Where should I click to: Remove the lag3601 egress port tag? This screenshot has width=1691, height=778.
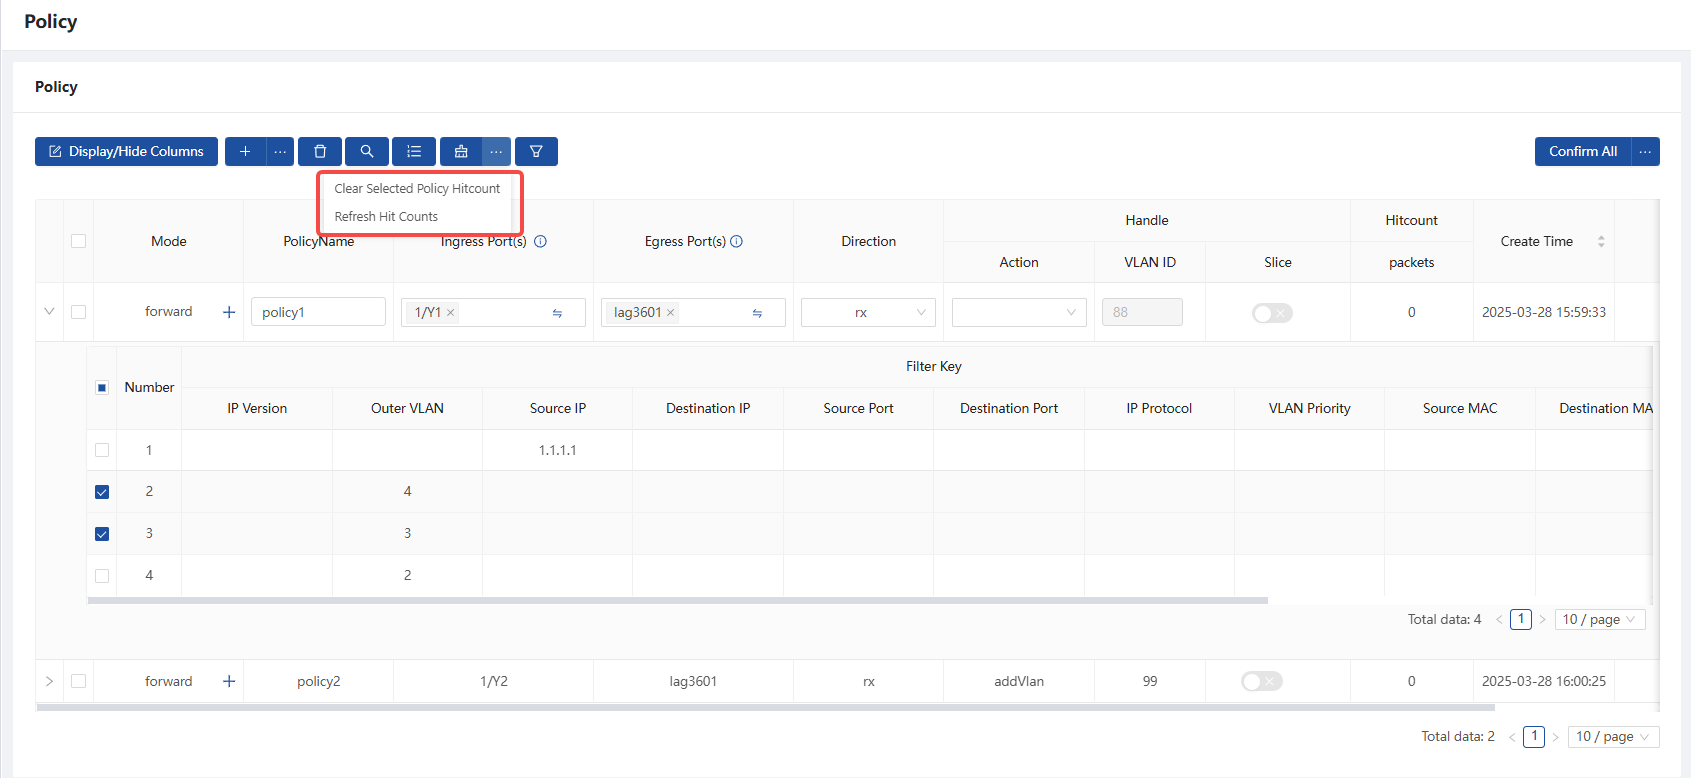pyautogui.click(x=671, y=313)
